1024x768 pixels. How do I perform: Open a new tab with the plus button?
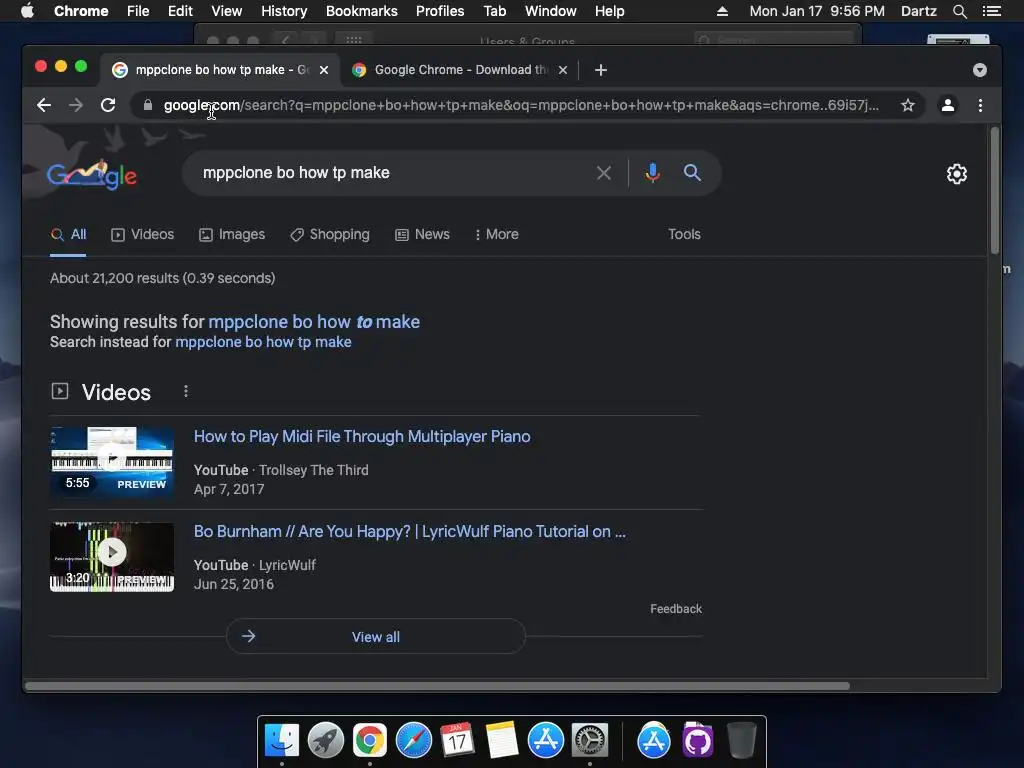pos(601,70)
